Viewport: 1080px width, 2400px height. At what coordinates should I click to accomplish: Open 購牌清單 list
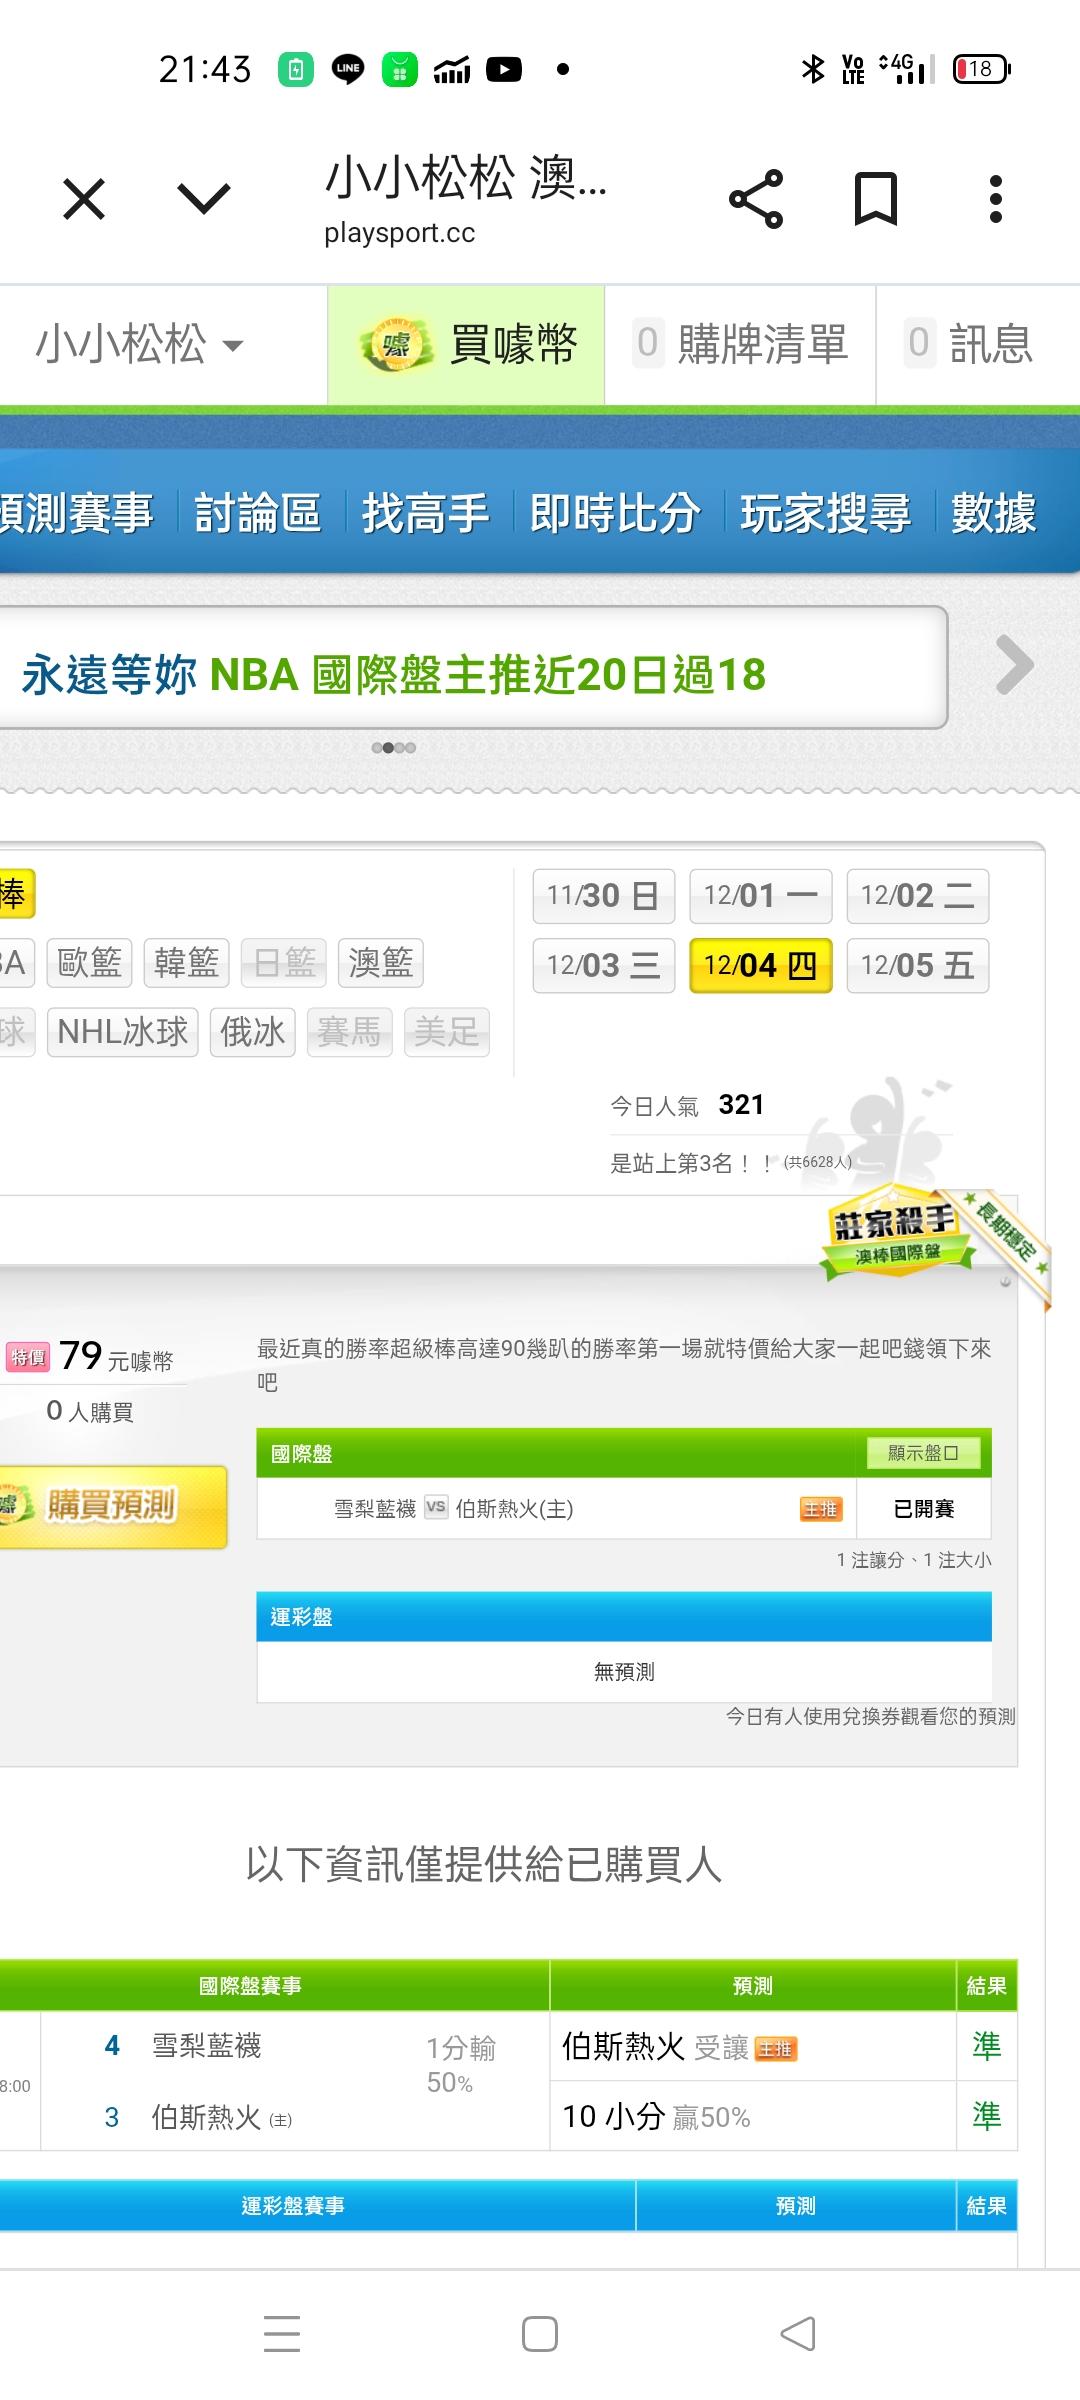coord(741,345)
